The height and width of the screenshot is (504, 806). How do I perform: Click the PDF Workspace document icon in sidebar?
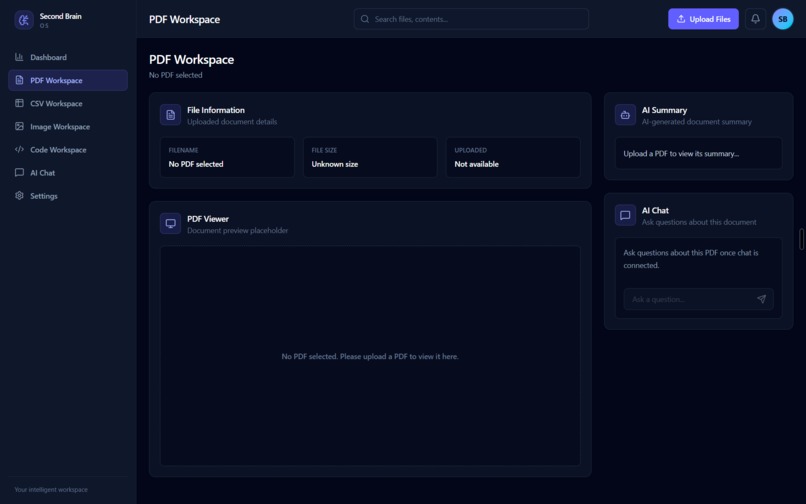[x=19, y=80]
